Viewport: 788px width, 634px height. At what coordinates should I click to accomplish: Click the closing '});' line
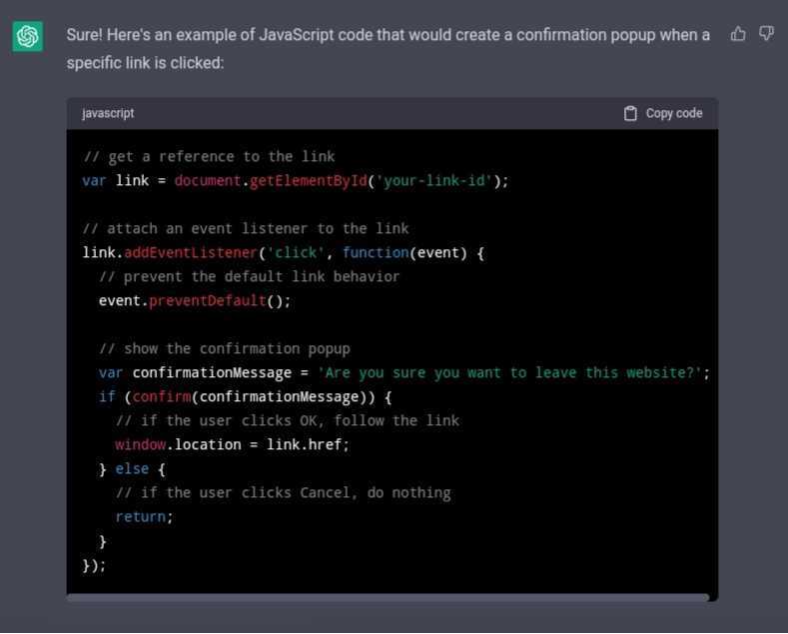(x=94, y=565)
